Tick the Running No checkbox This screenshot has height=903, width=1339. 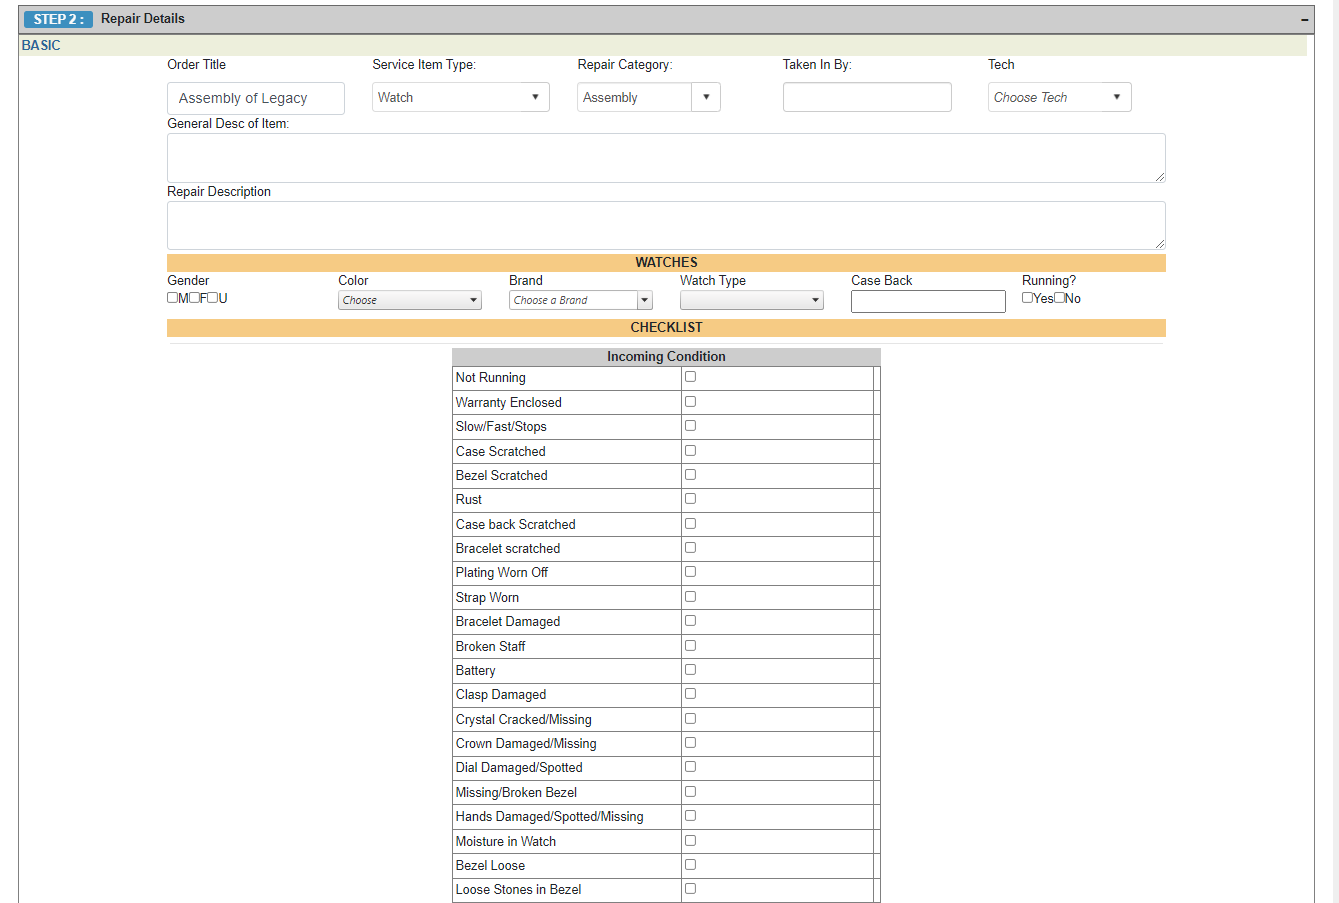[1059, 298]
